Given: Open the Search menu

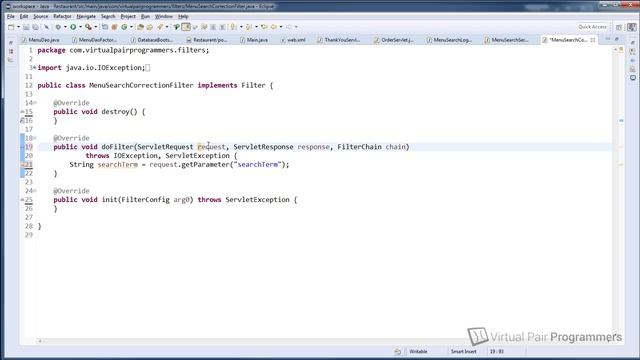Looking at the screenshot, I should [x=108, y=16].
